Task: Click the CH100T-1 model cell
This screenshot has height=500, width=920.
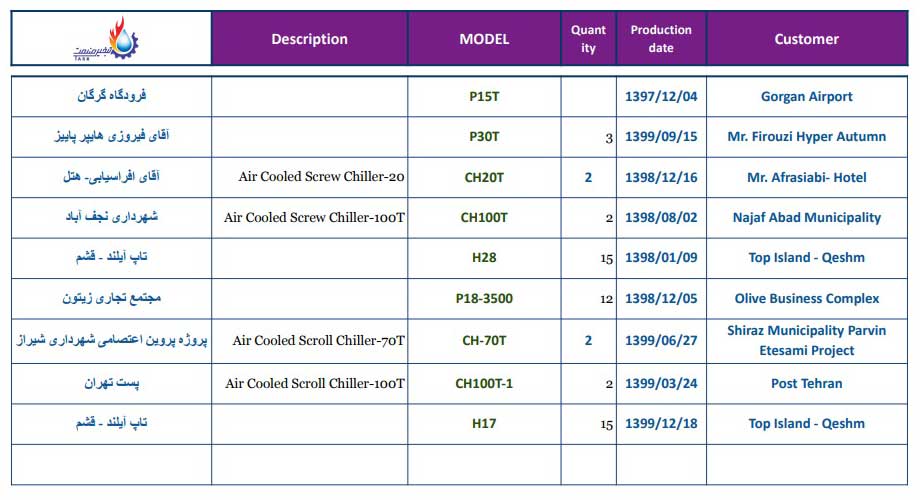Action: point(484,383)
